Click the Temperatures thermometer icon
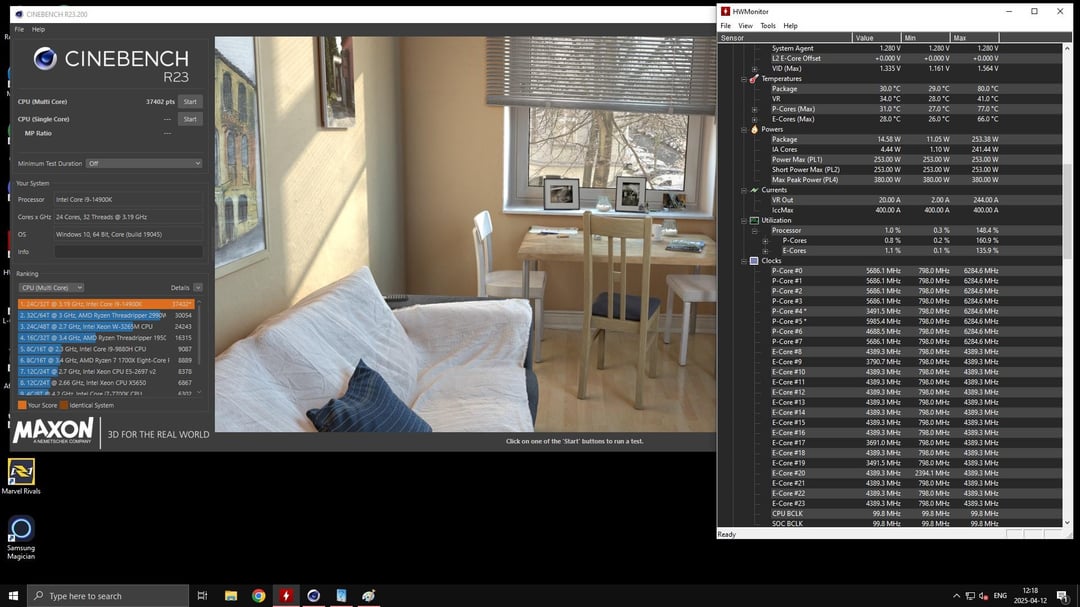The image size is (1080, 607). 754,79
